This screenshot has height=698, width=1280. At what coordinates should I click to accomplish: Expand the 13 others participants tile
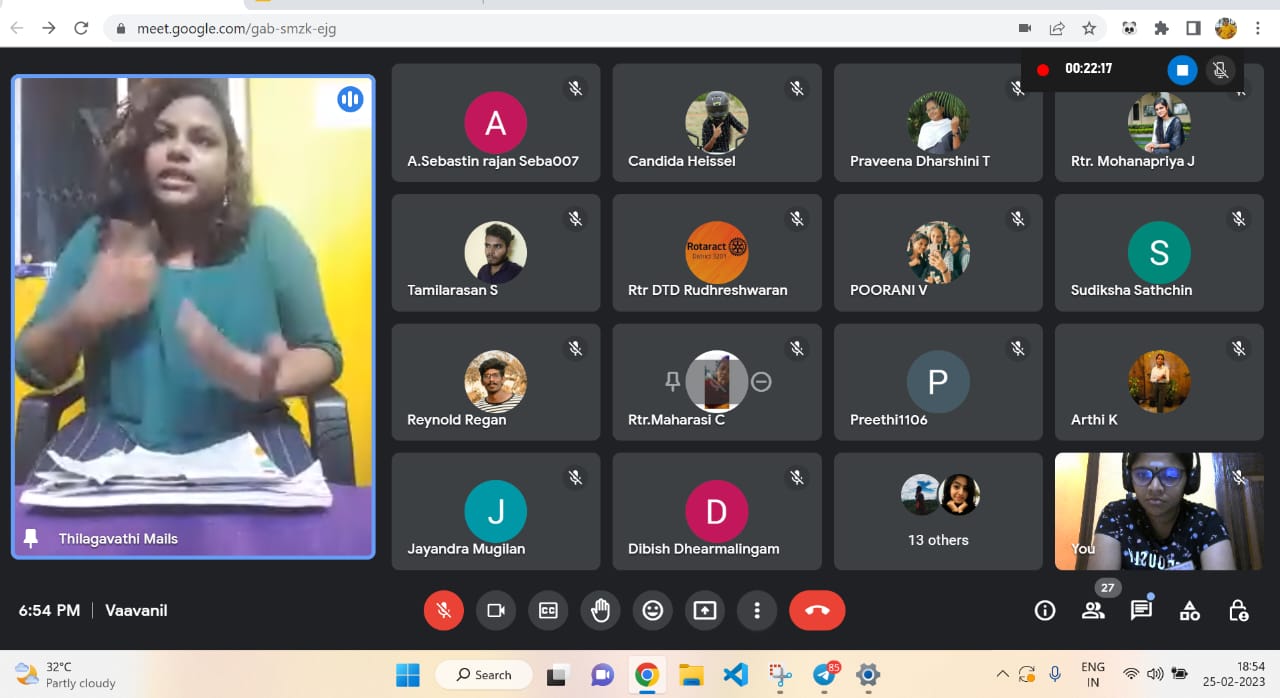(938, 511)
